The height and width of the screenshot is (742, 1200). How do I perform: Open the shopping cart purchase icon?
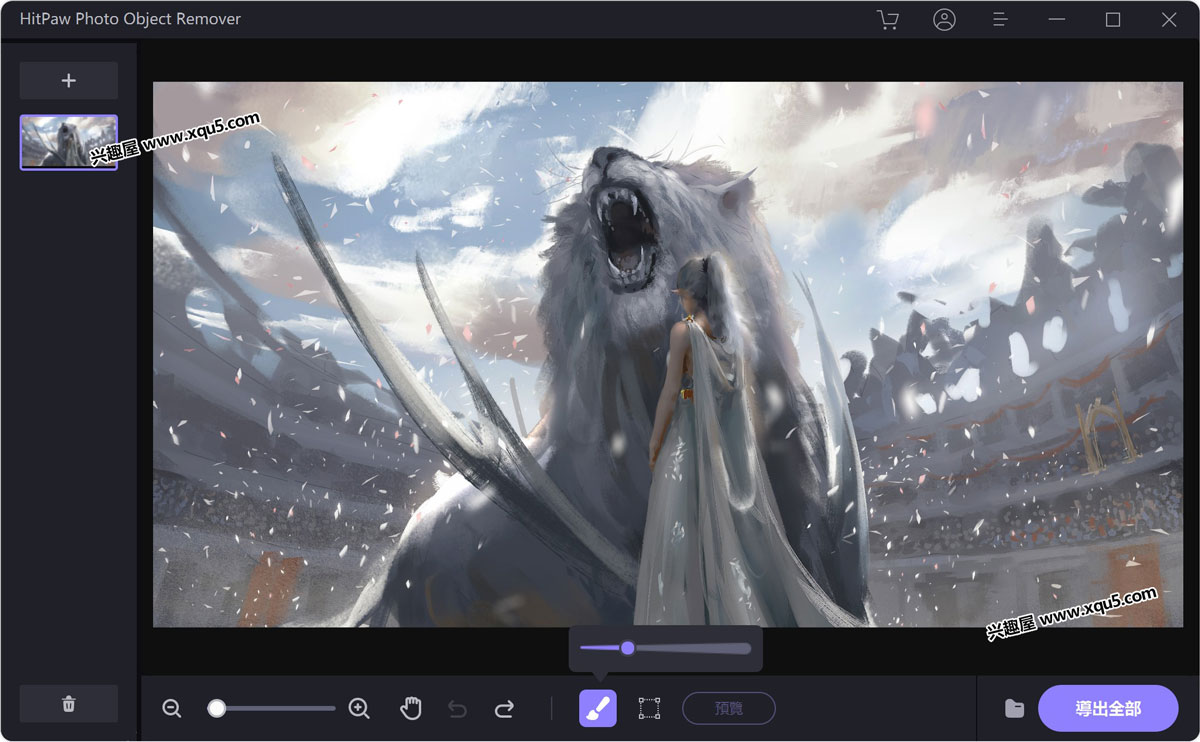tap(887, 20)
